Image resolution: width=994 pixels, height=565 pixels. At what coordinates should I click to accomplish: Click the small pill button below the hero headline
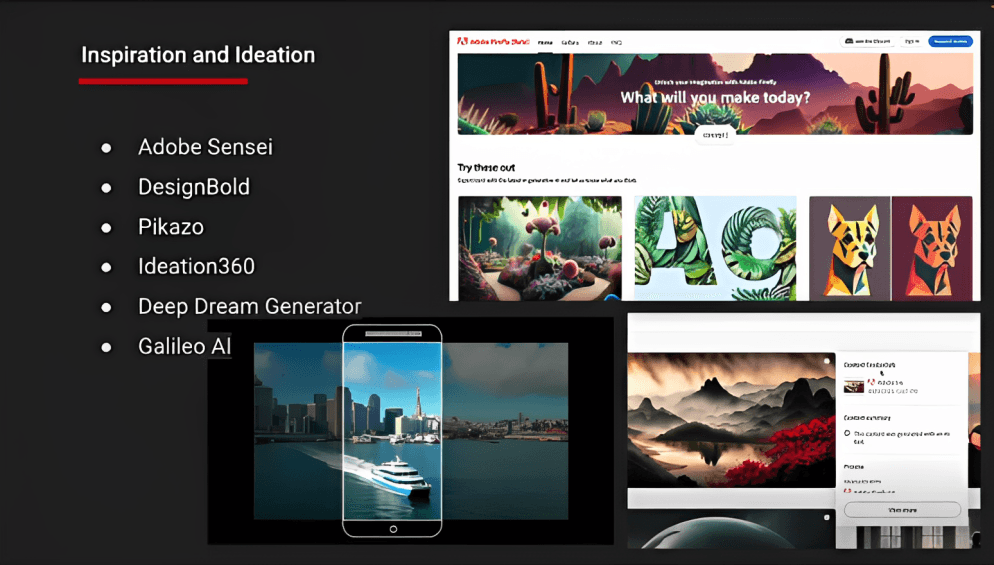pos(715,135)
